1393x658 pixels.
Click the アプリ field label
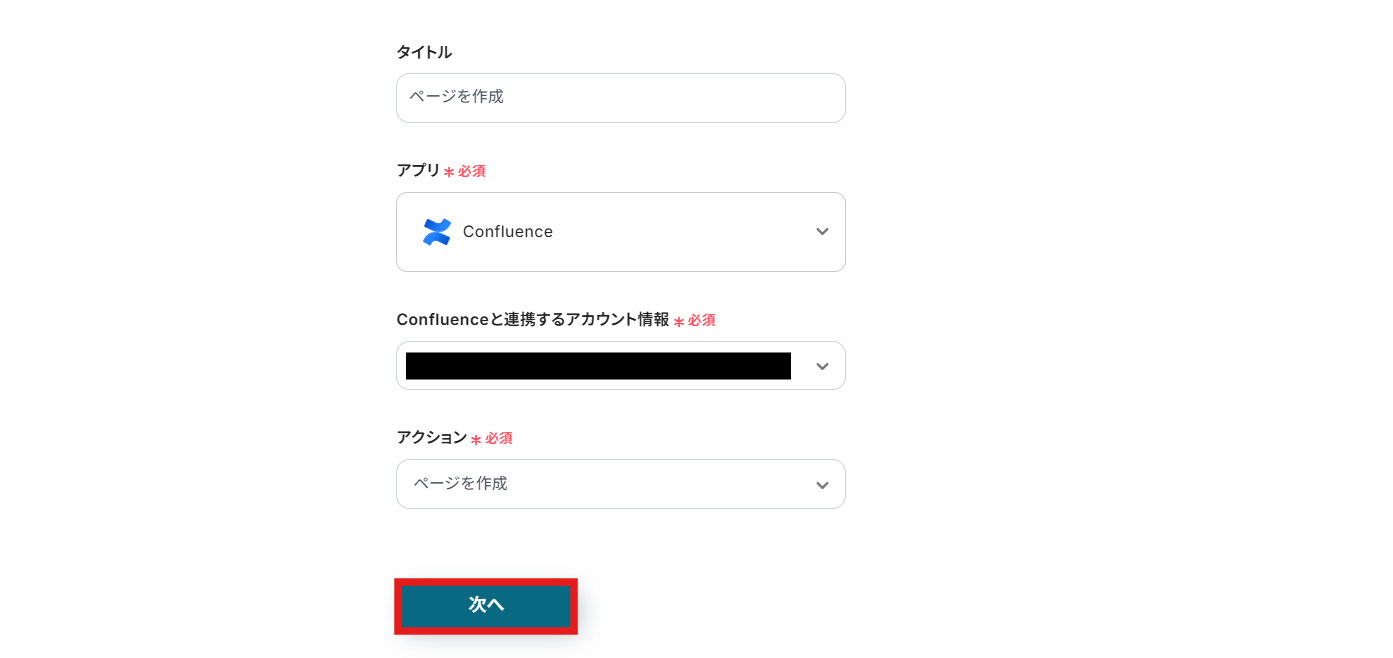(x=418, y=171)
